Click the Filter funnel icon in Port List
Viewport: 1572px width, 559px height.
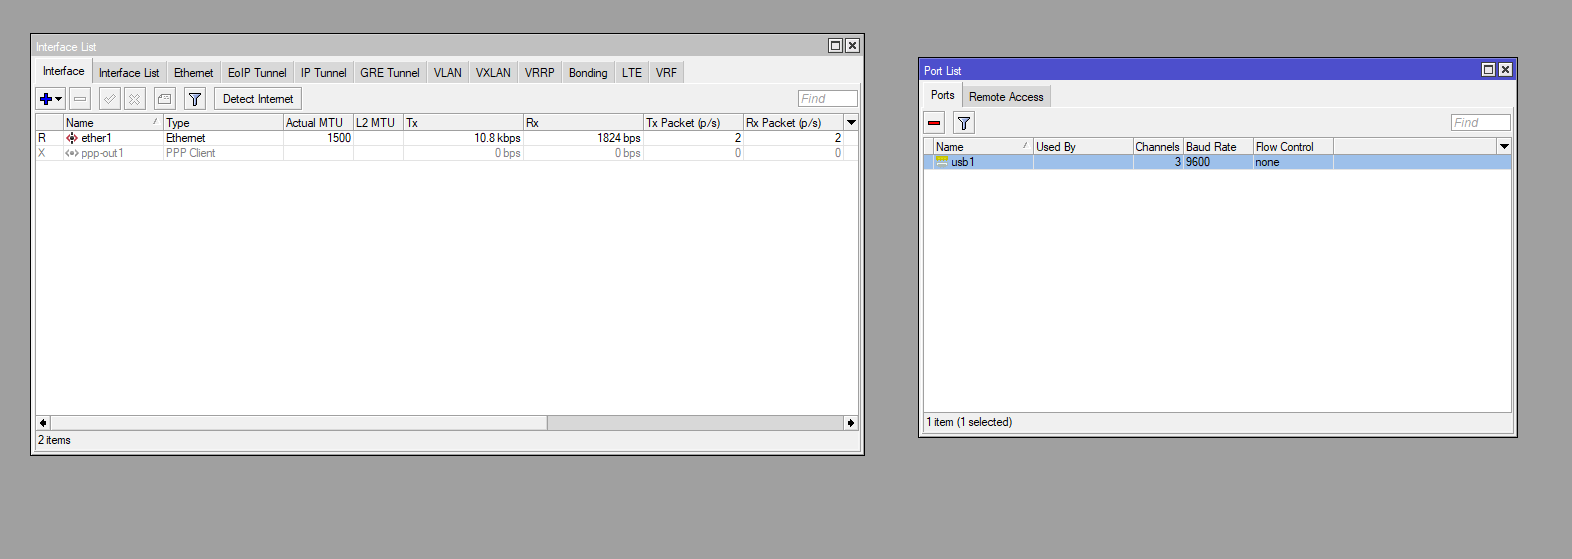963,122
